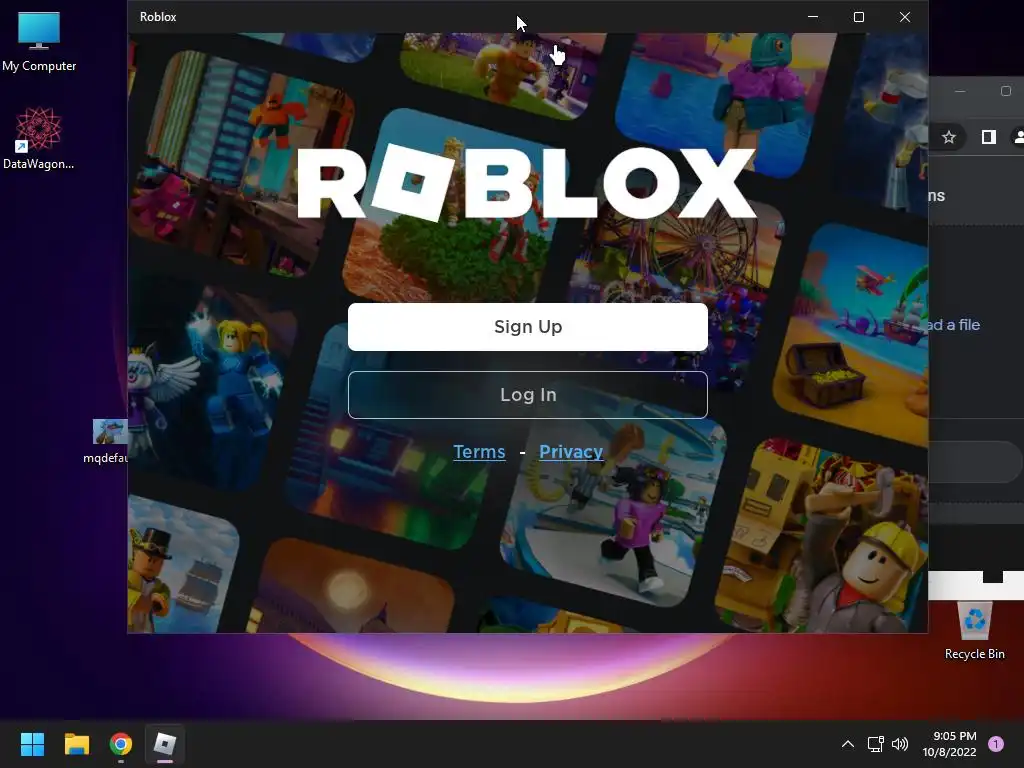Select the mqdefault image file on desktop
Viewport: 1024px width, 768px height.
[x=108, y=441]
